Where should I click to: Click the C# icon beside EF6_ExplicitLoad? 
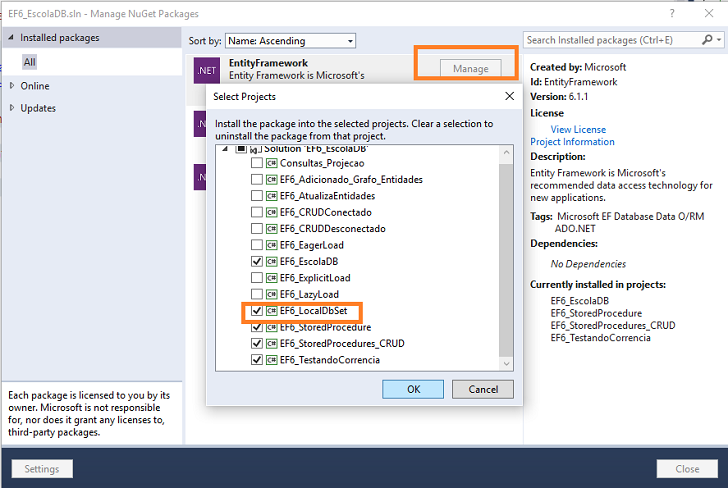tap(272, 278)
